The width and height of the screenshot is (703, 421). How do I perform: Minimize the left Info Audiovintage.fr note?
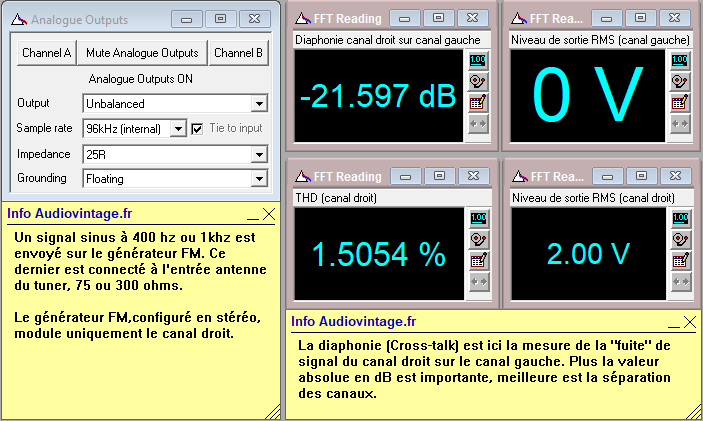tap(253, 215)
